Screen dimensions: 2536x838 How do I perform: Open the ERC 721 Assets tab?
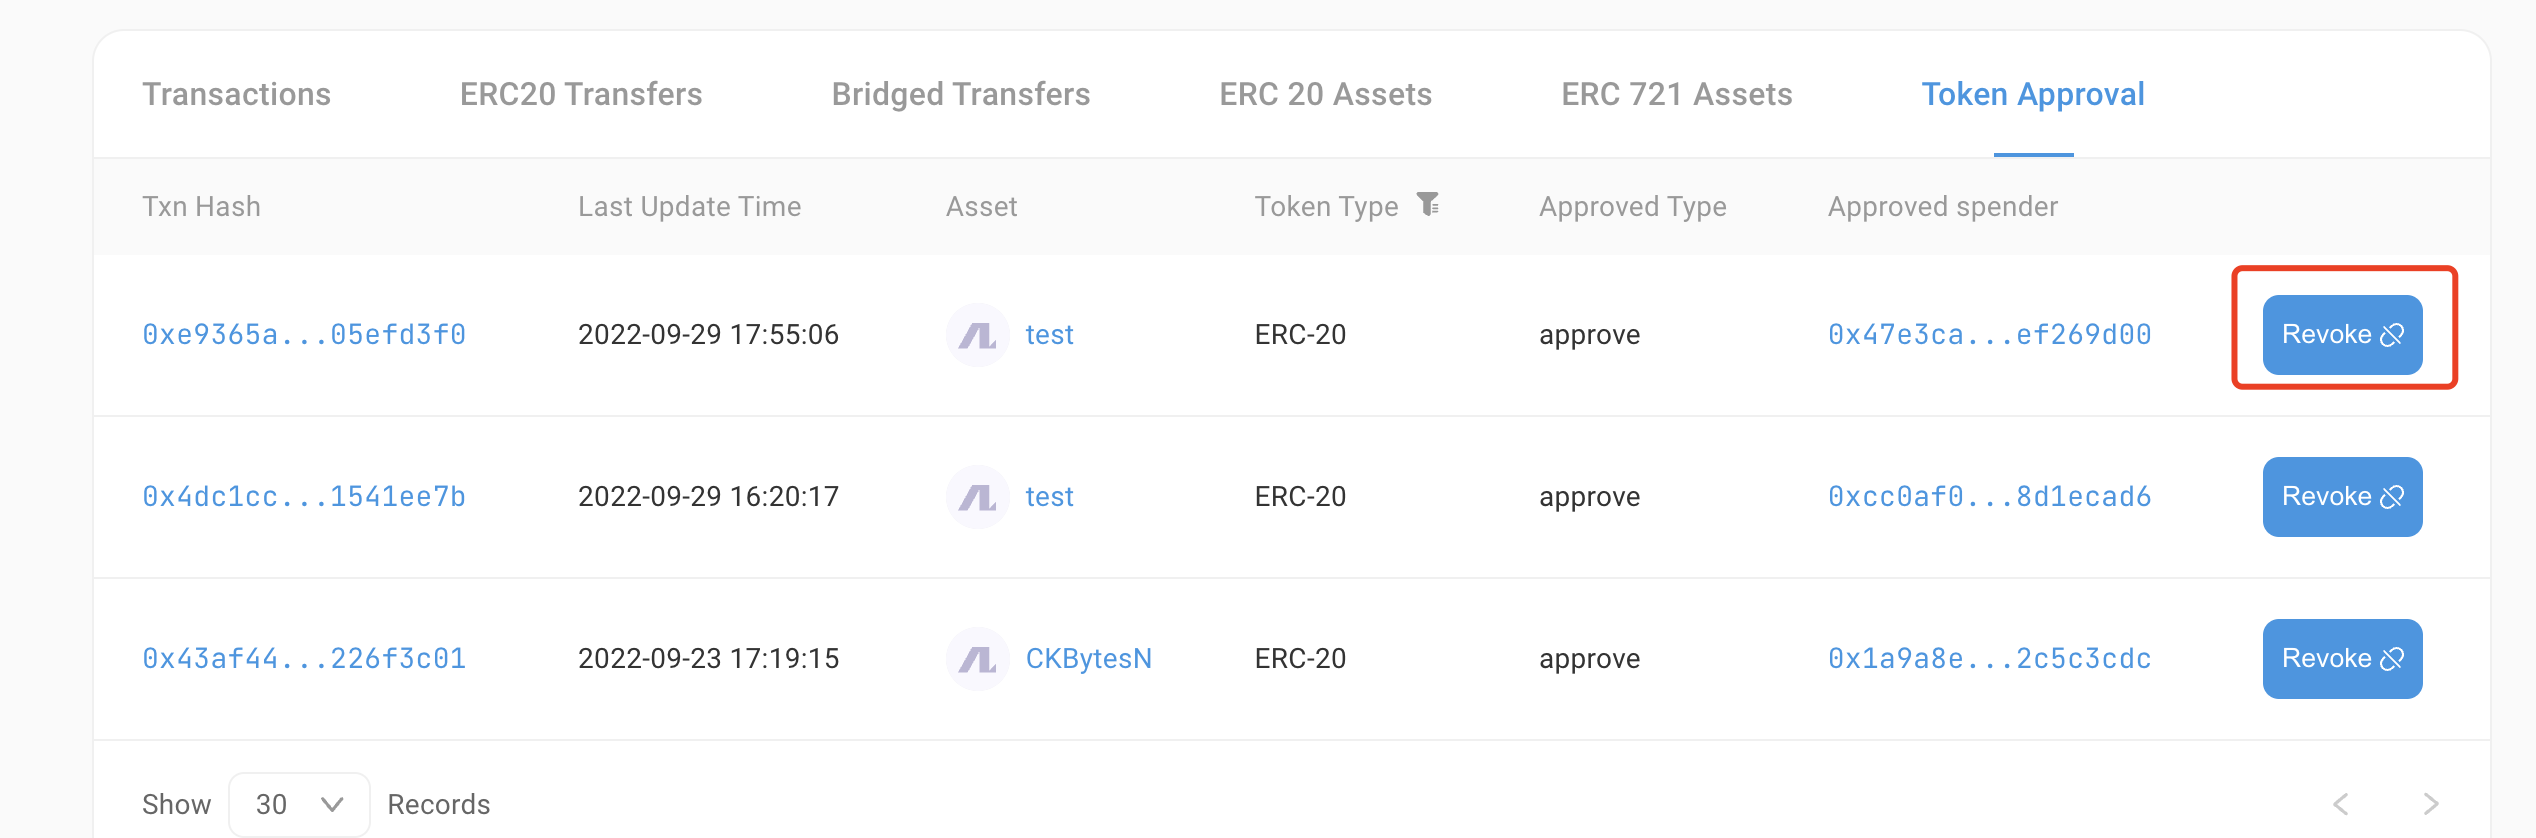pyautogui.click(x=1676, y=94)
